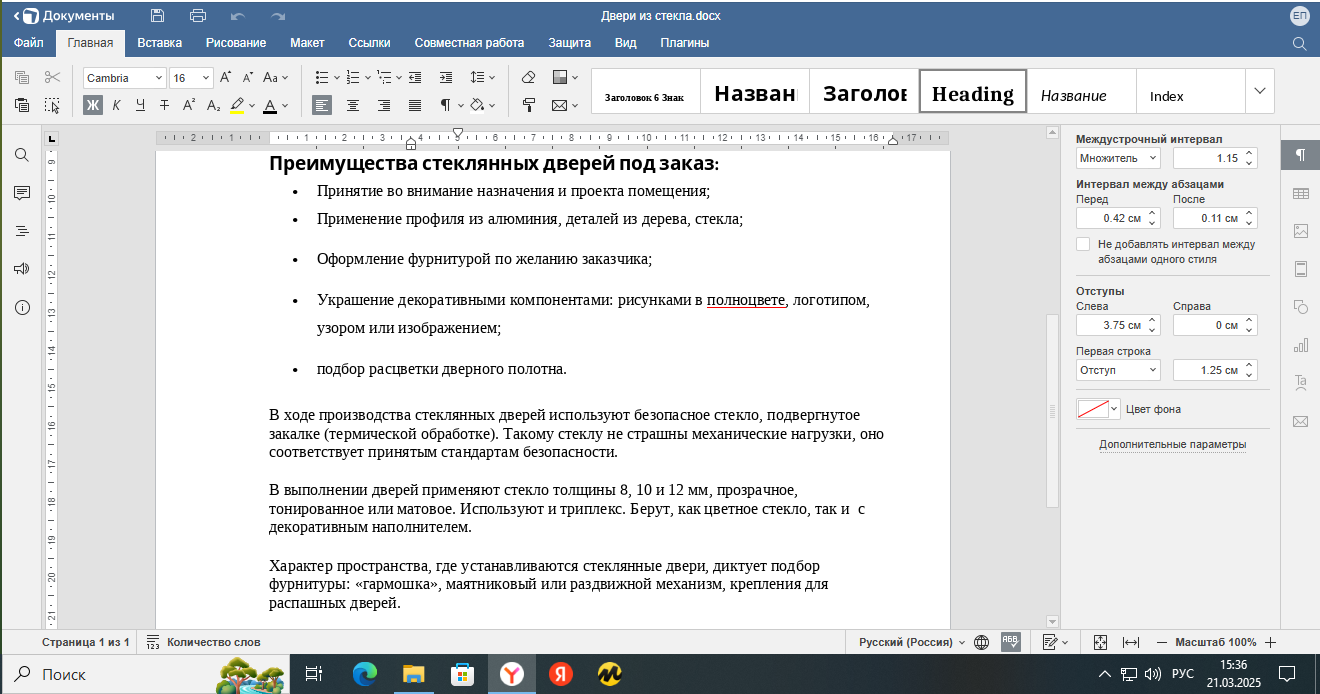Viewport: 1320px width, 694px height.
Task: Open the line spacing dropdown in toolbar
Action: tap(483, 78)
